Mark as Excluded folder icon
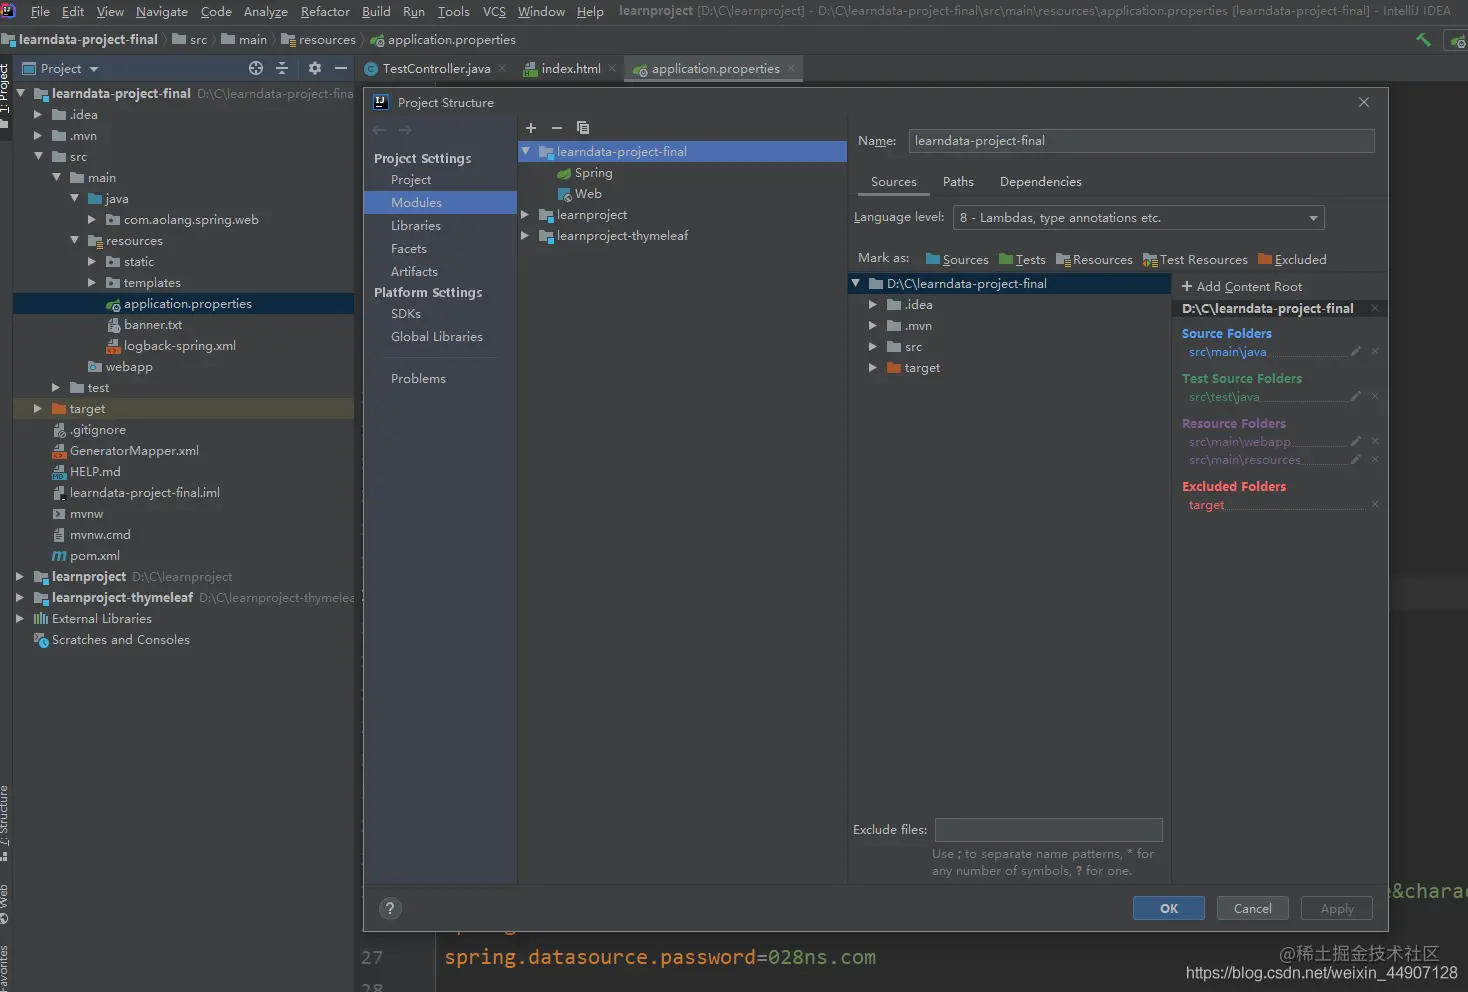The height and width of the screenshot is (992, 1468). (x=1265, y=260)
